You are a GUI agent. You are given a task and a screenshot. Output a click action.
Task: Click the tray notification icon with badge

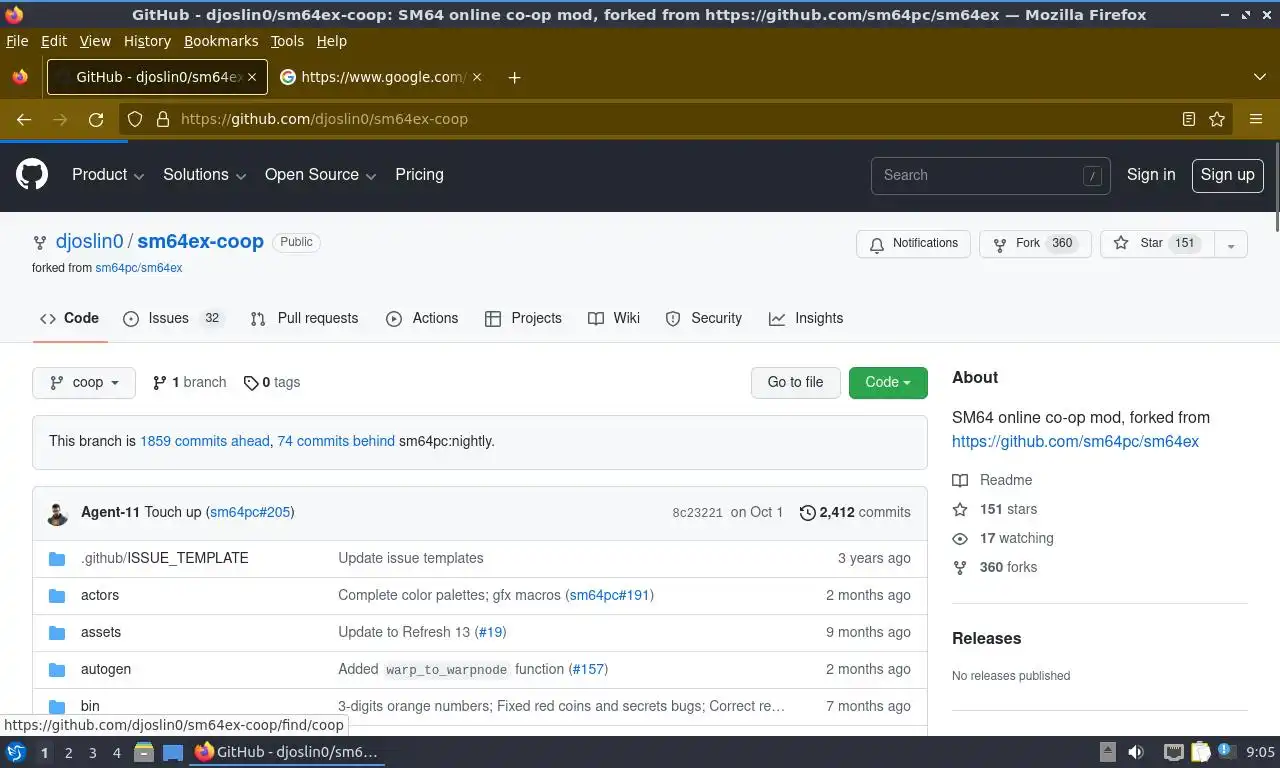1225,751
